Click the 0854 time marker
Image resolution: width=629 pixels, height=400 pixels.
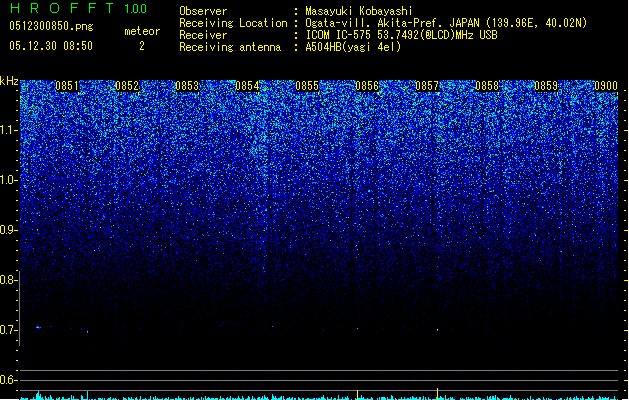point(247,86)
